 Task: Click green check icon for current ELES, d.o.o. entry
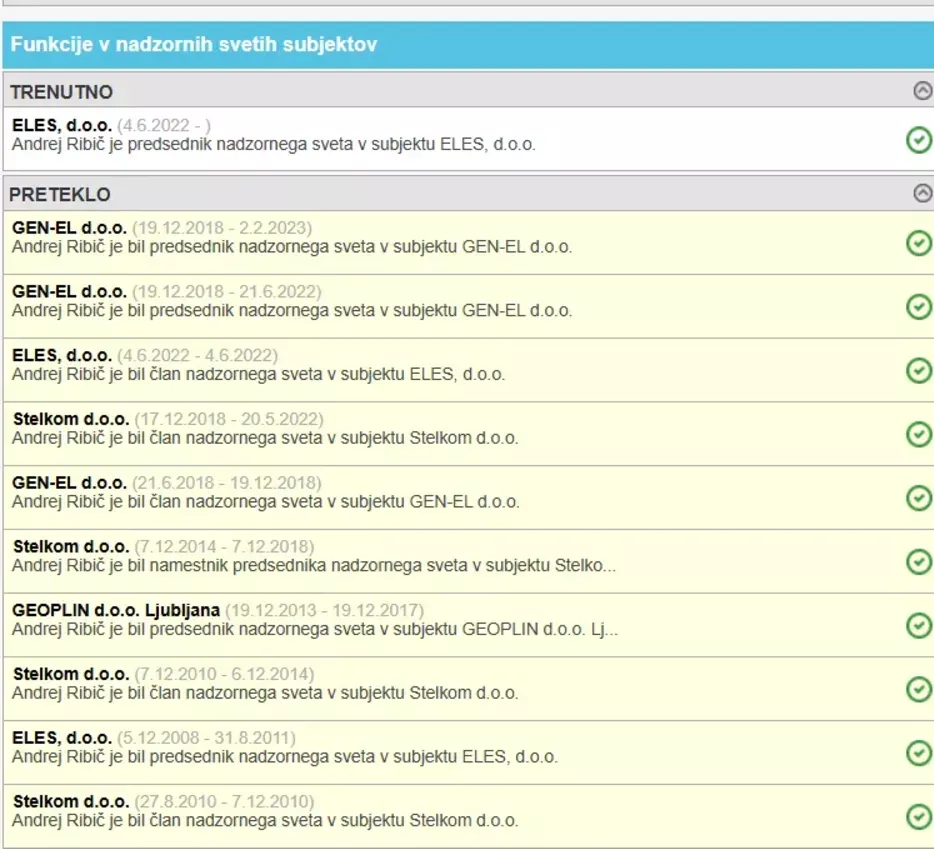tap(918, 140)
